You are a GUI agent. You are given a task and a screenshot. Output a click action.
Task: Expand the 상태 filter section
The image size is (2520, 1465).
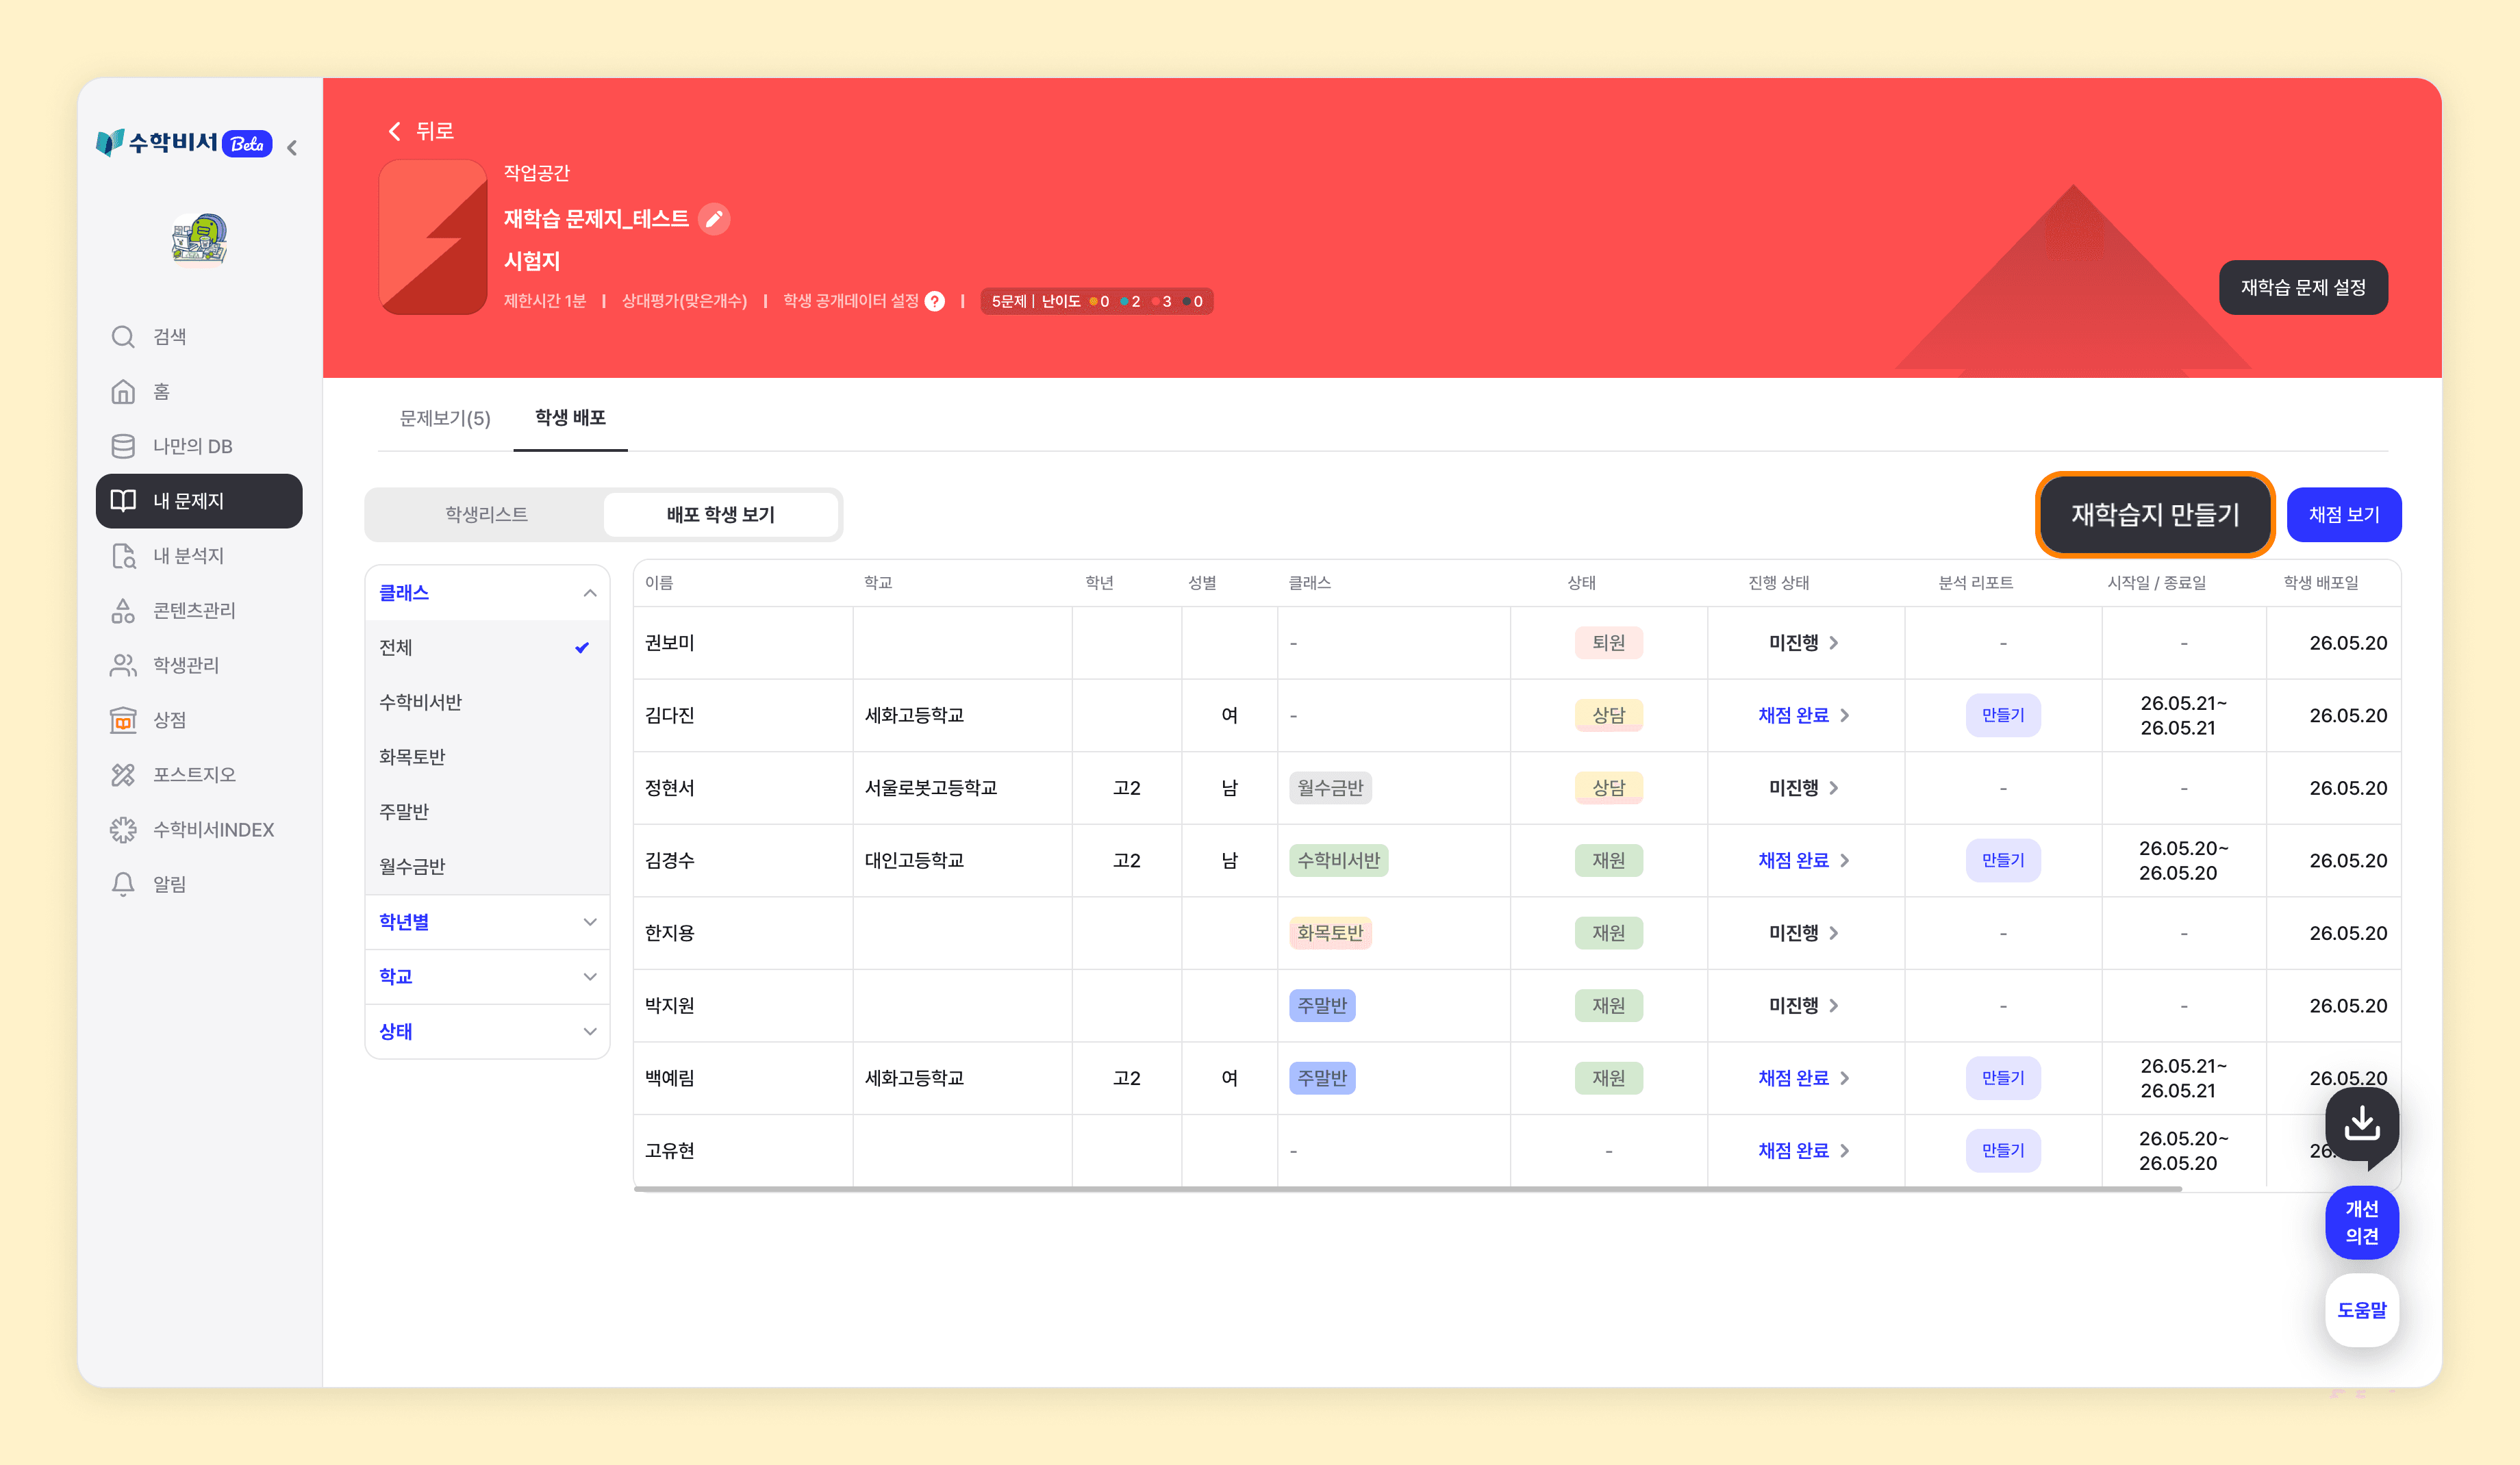coord(487,1031)
